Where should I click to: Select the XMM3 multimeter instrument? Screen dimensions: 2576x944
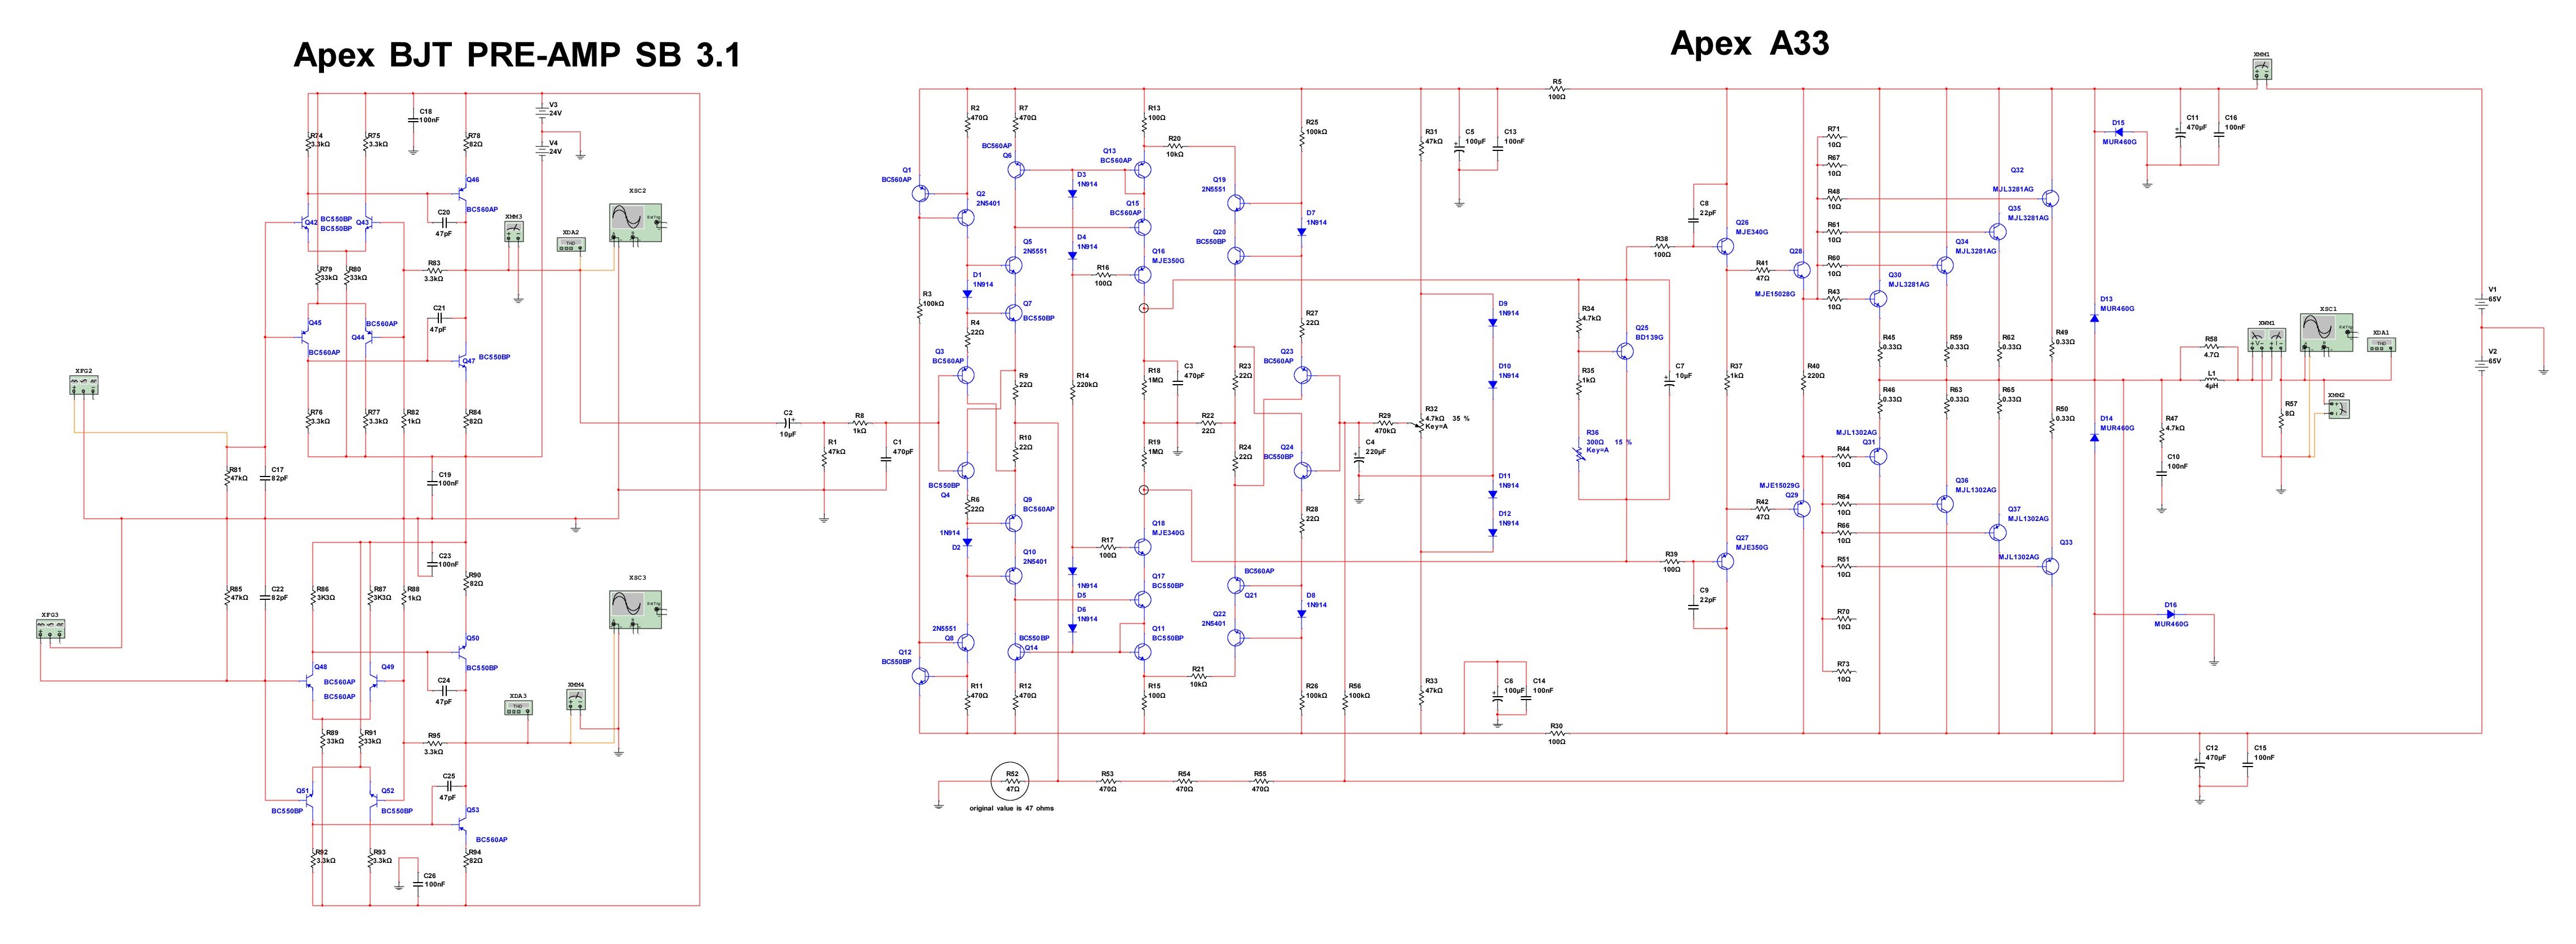514,232
